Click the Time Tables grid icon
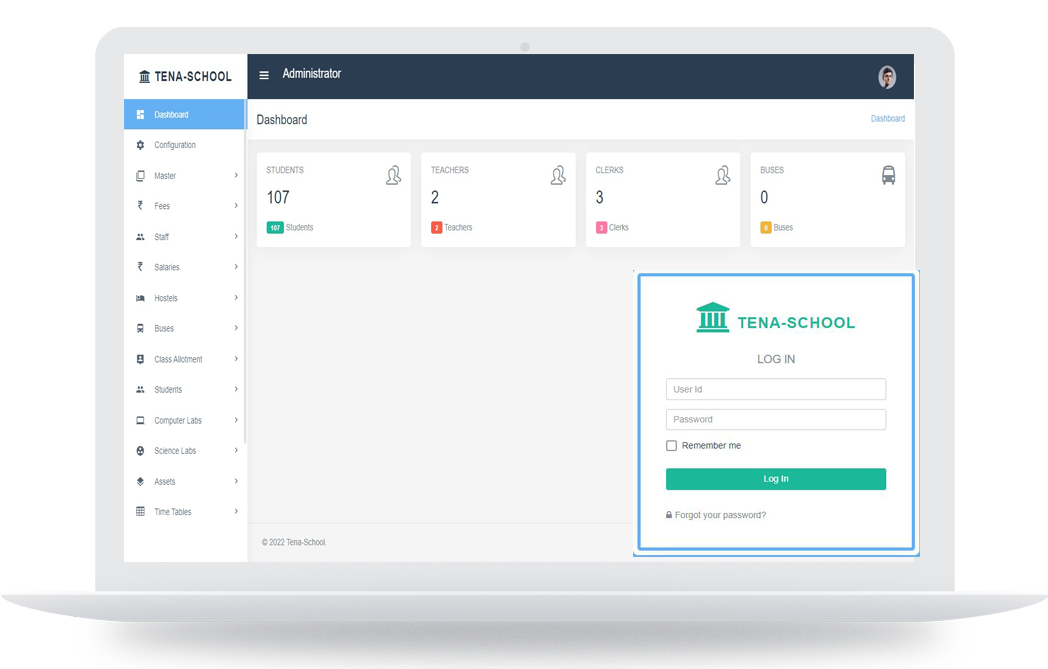Image resolution: width=1048 pixels, height=669 pixels. (x=140, y=512)
